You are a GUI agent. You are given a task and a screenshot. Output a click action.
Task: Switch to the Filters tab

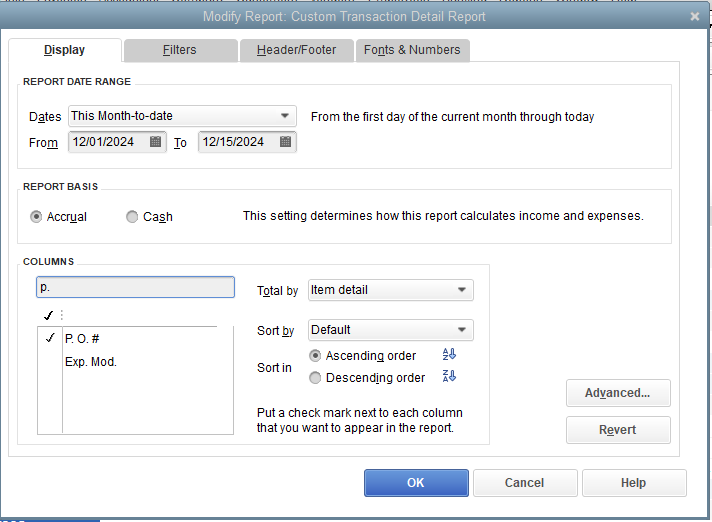click(x=180, y=50)
